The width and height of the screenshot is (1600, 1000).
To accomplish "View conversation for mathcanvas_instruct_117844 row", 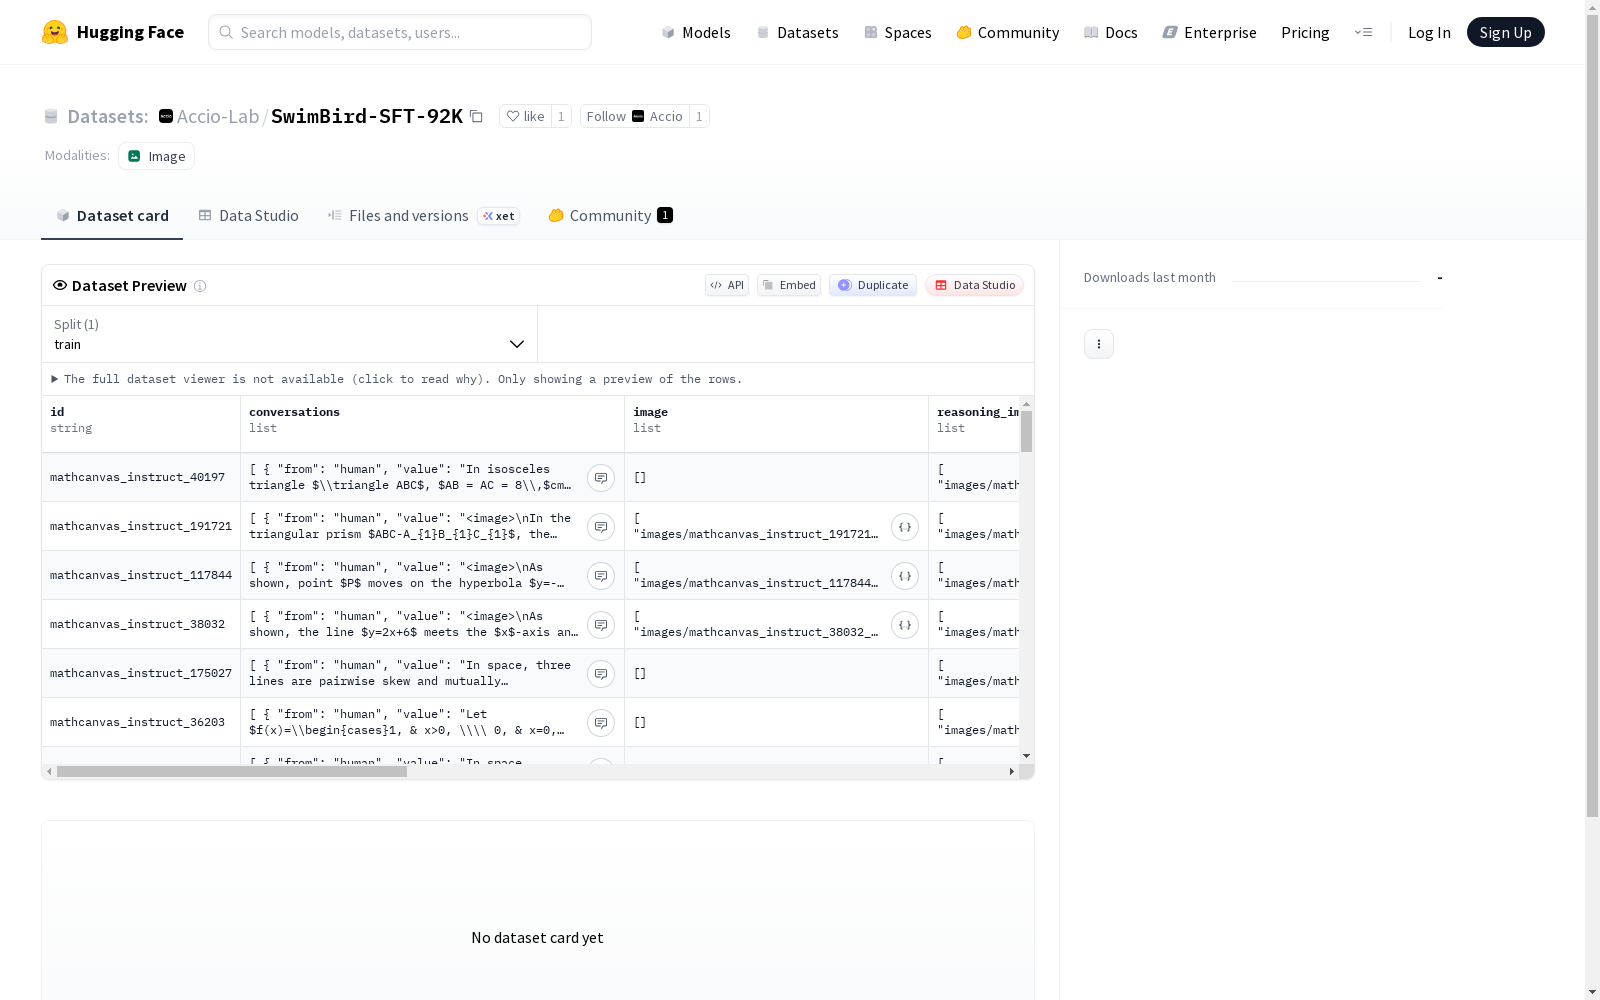I will tap(601, 576).
